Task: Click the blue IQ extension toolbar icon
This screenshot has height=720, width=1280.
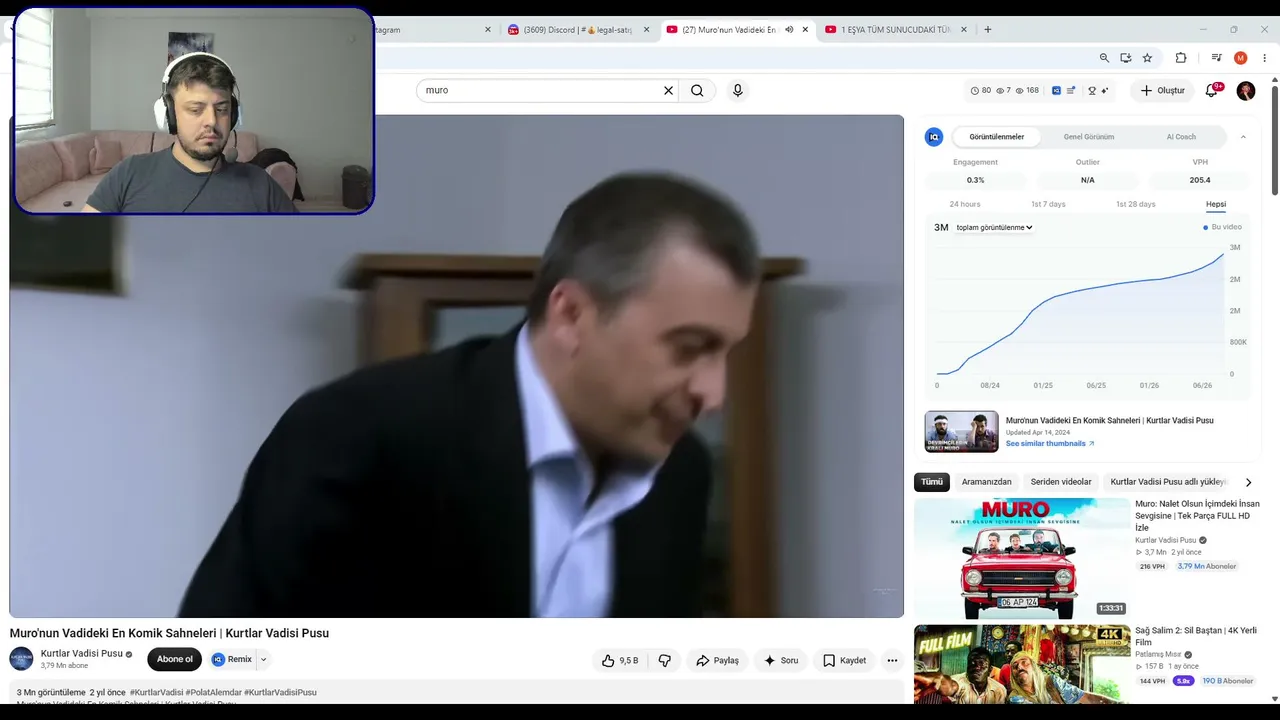Action: (1056, 91)
